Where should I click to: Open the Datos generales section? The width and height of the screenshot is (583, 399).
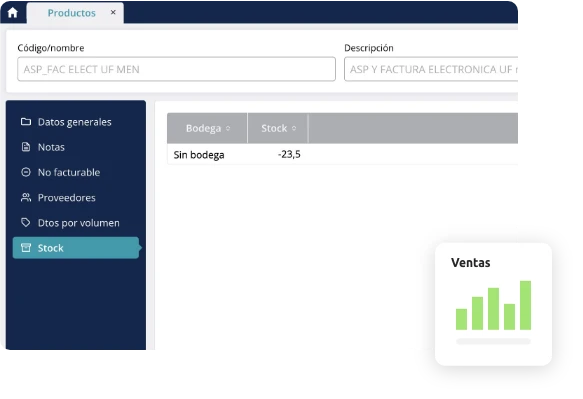[74, 122]
